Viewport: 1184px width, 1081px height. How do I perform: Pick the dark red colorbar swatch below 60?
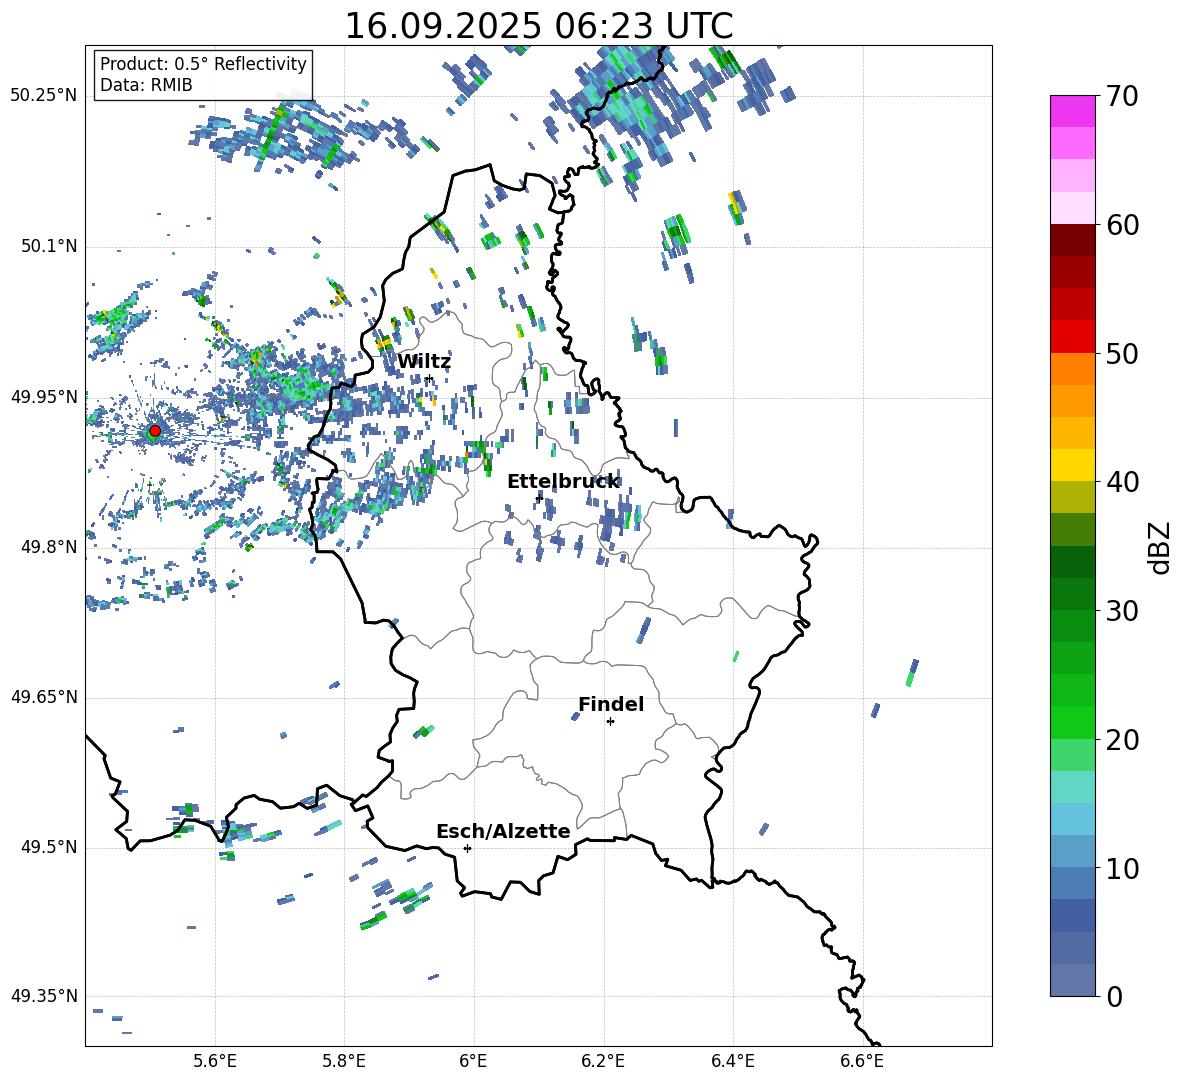click(x=1073, y=240)
